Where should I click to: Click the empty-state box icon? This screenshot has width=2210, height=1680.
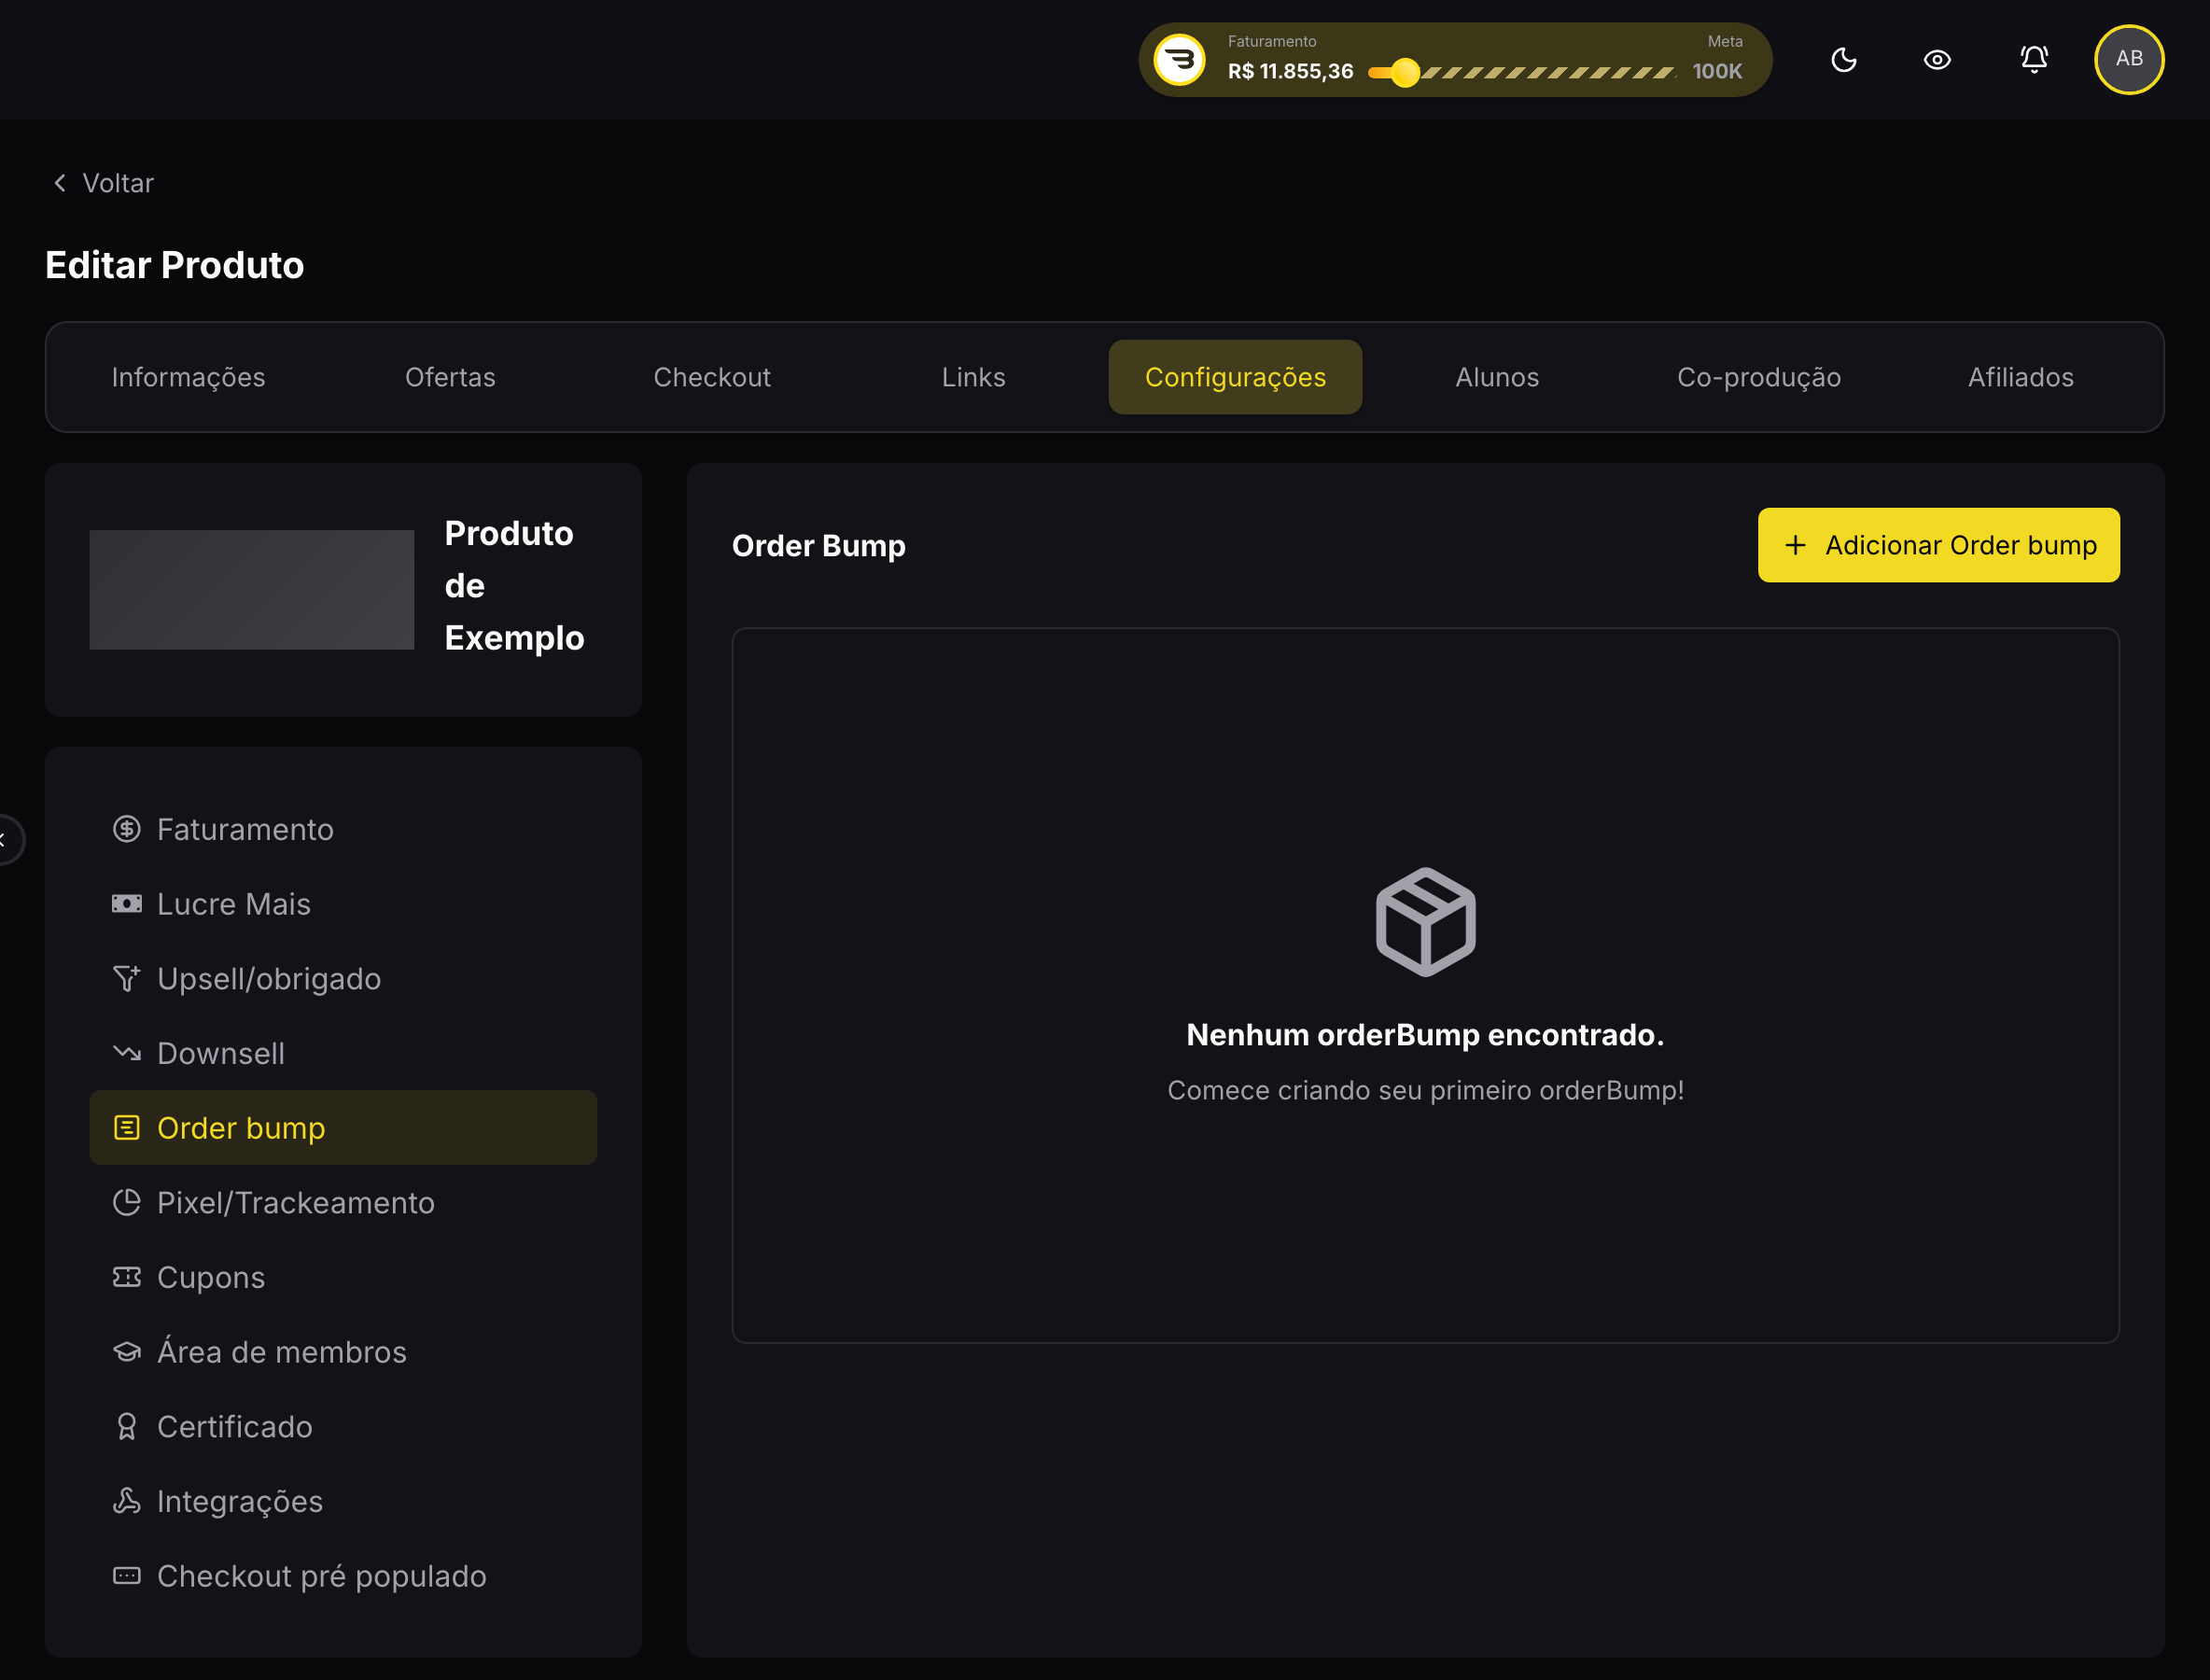(1426, 922)
